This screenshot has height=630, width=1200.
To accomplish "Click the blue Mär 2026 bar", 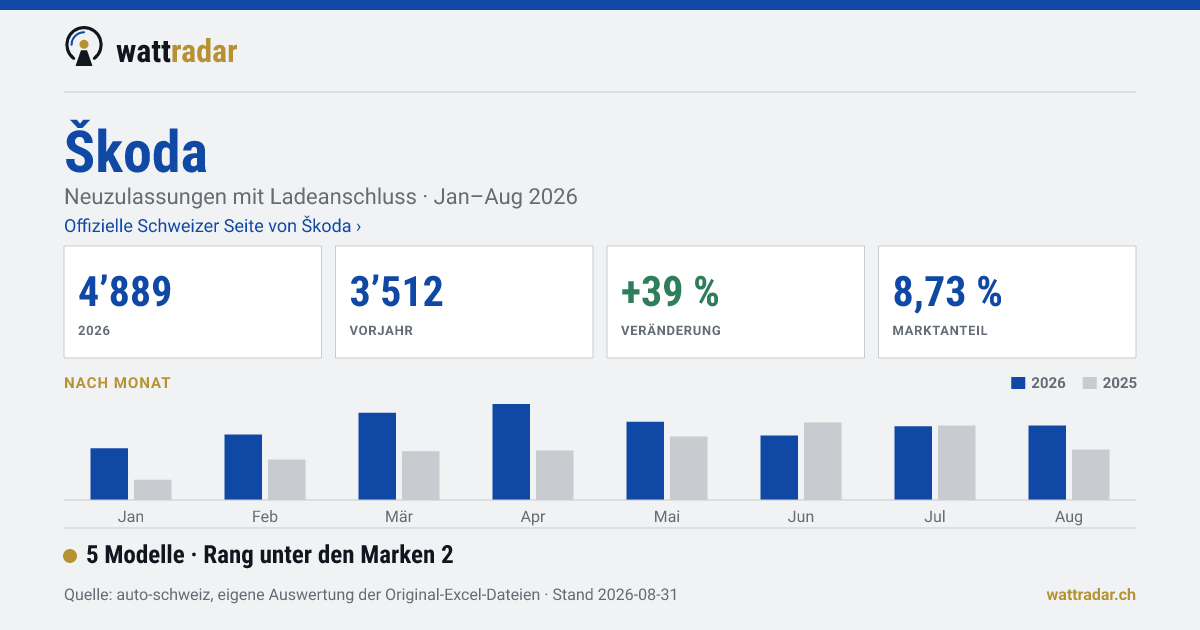I will (x=377, y=456).
